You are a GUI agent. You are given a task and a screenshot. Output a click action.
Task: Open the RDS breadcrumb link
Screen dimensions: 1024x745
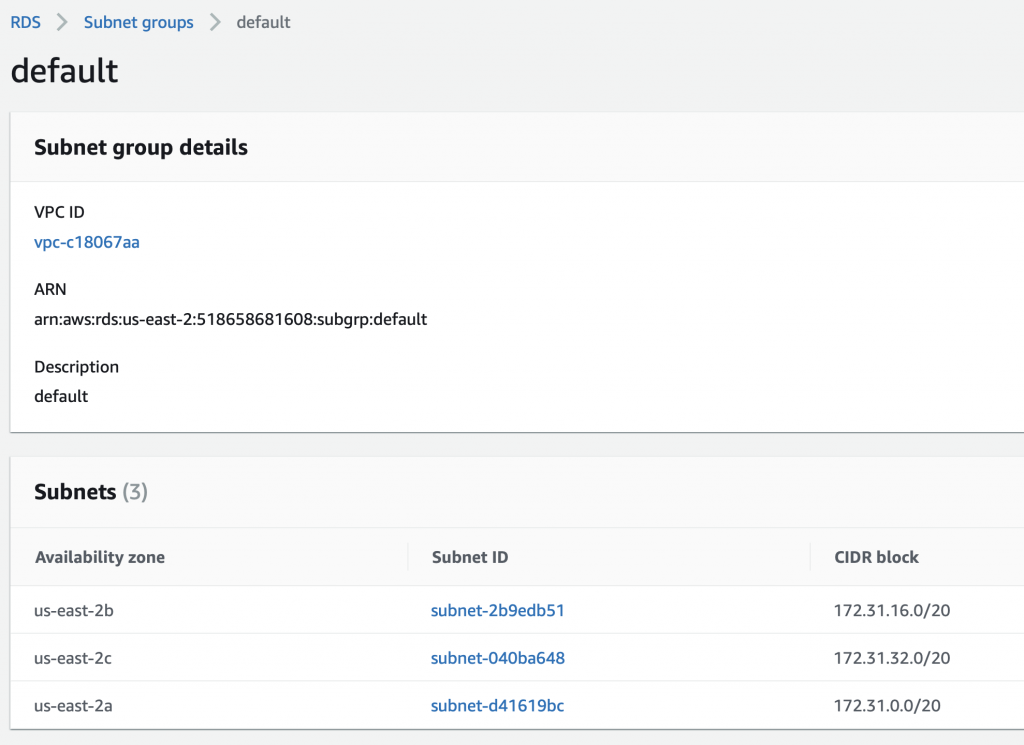click(25, 22)
